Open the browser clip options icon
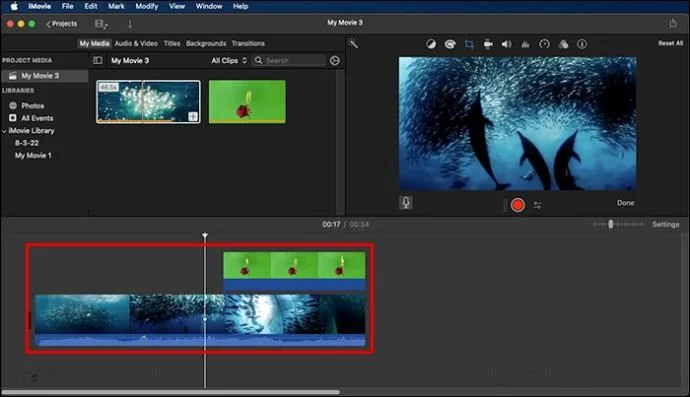The height and width of the screenshot is (397, 690). (x=334, y=61)
